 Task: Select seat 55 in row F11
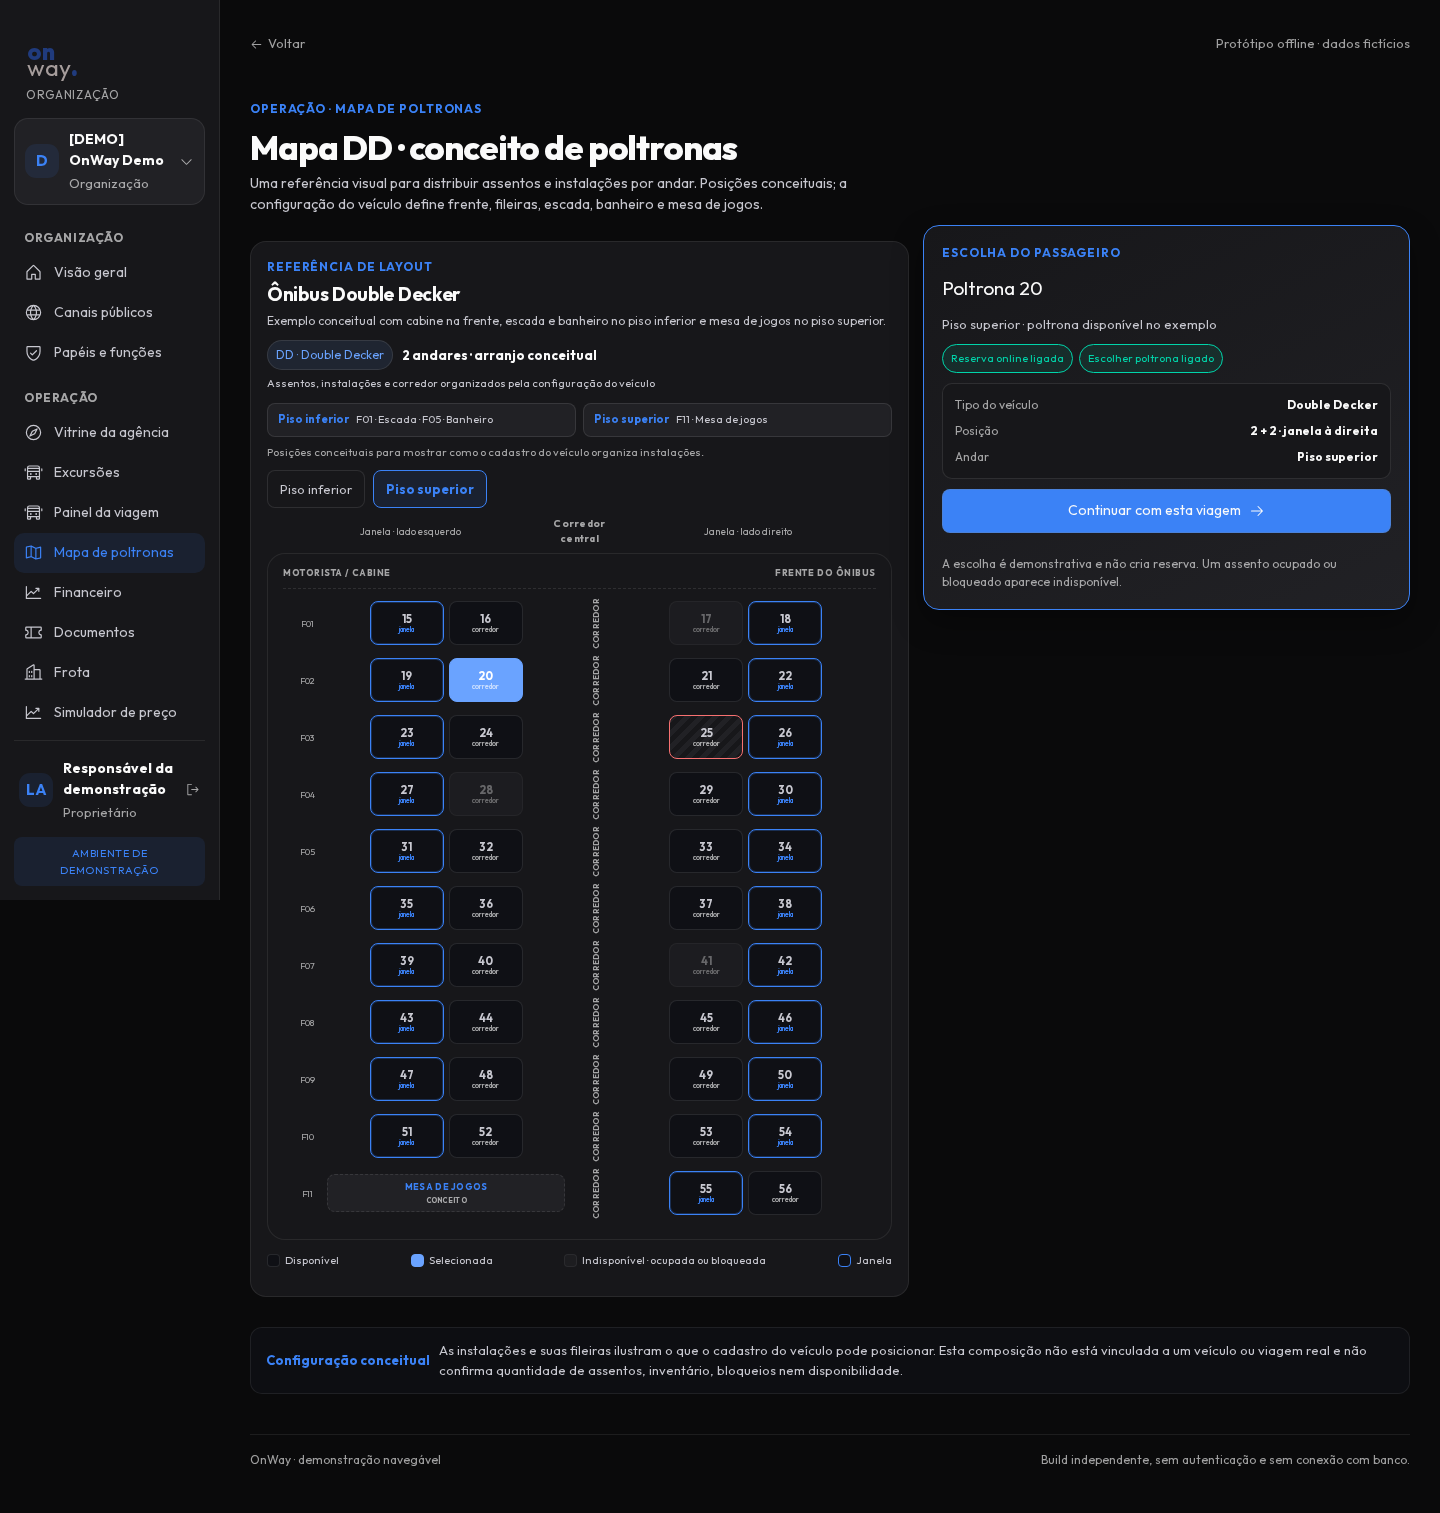click(706, 1193)
